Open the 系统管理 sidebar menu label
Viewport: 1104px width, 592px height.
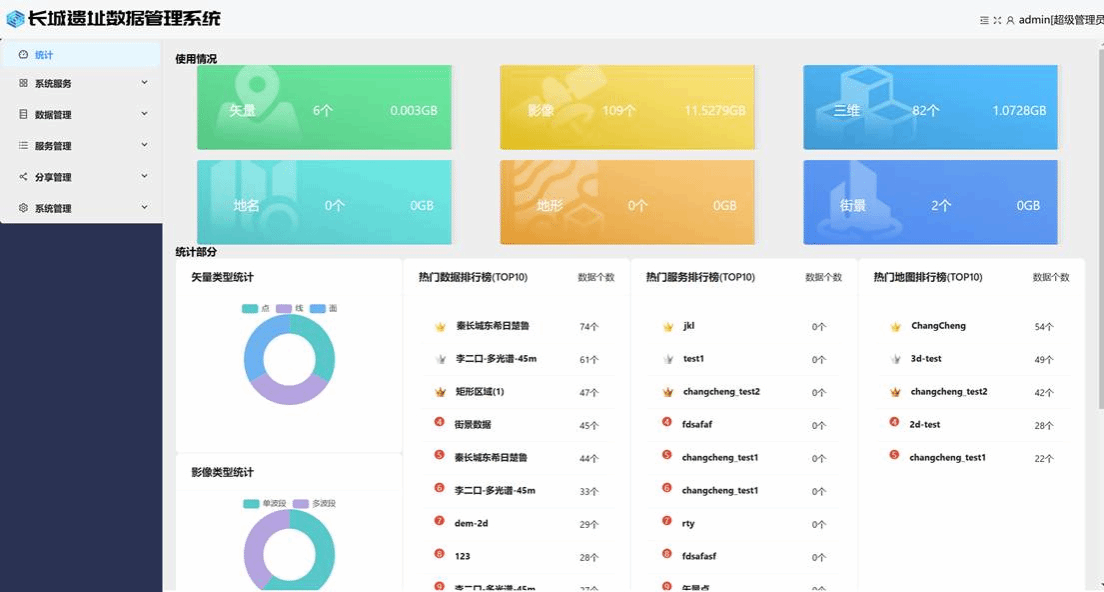[53, 209]
